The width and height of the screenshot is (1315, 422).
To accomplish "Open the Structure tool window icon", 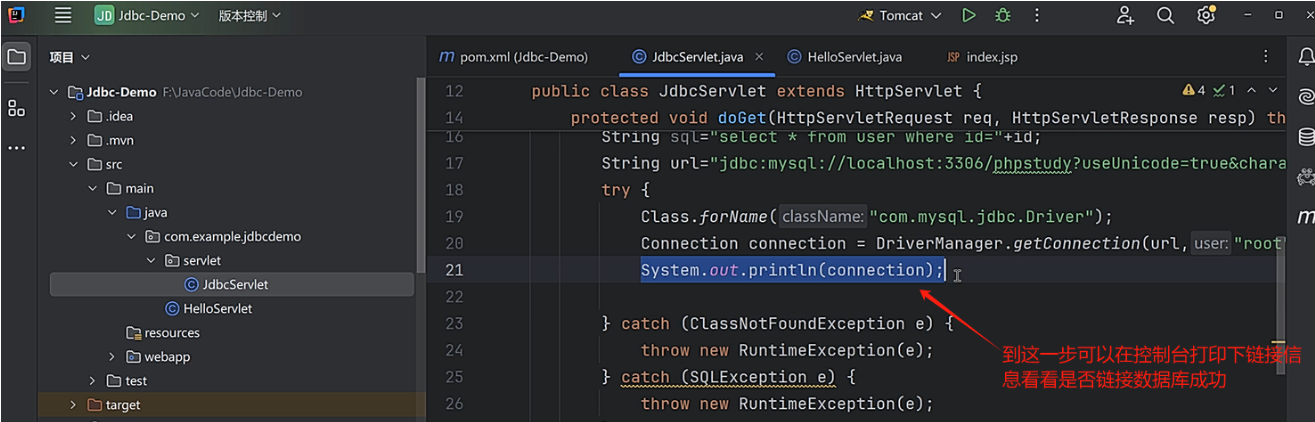I will point(17,108).
